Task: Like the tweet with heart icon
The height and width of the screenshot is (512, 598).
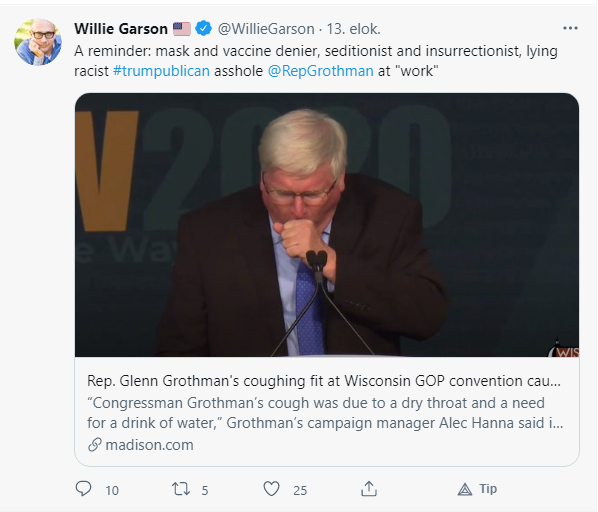Action: (x=272, y=489)
